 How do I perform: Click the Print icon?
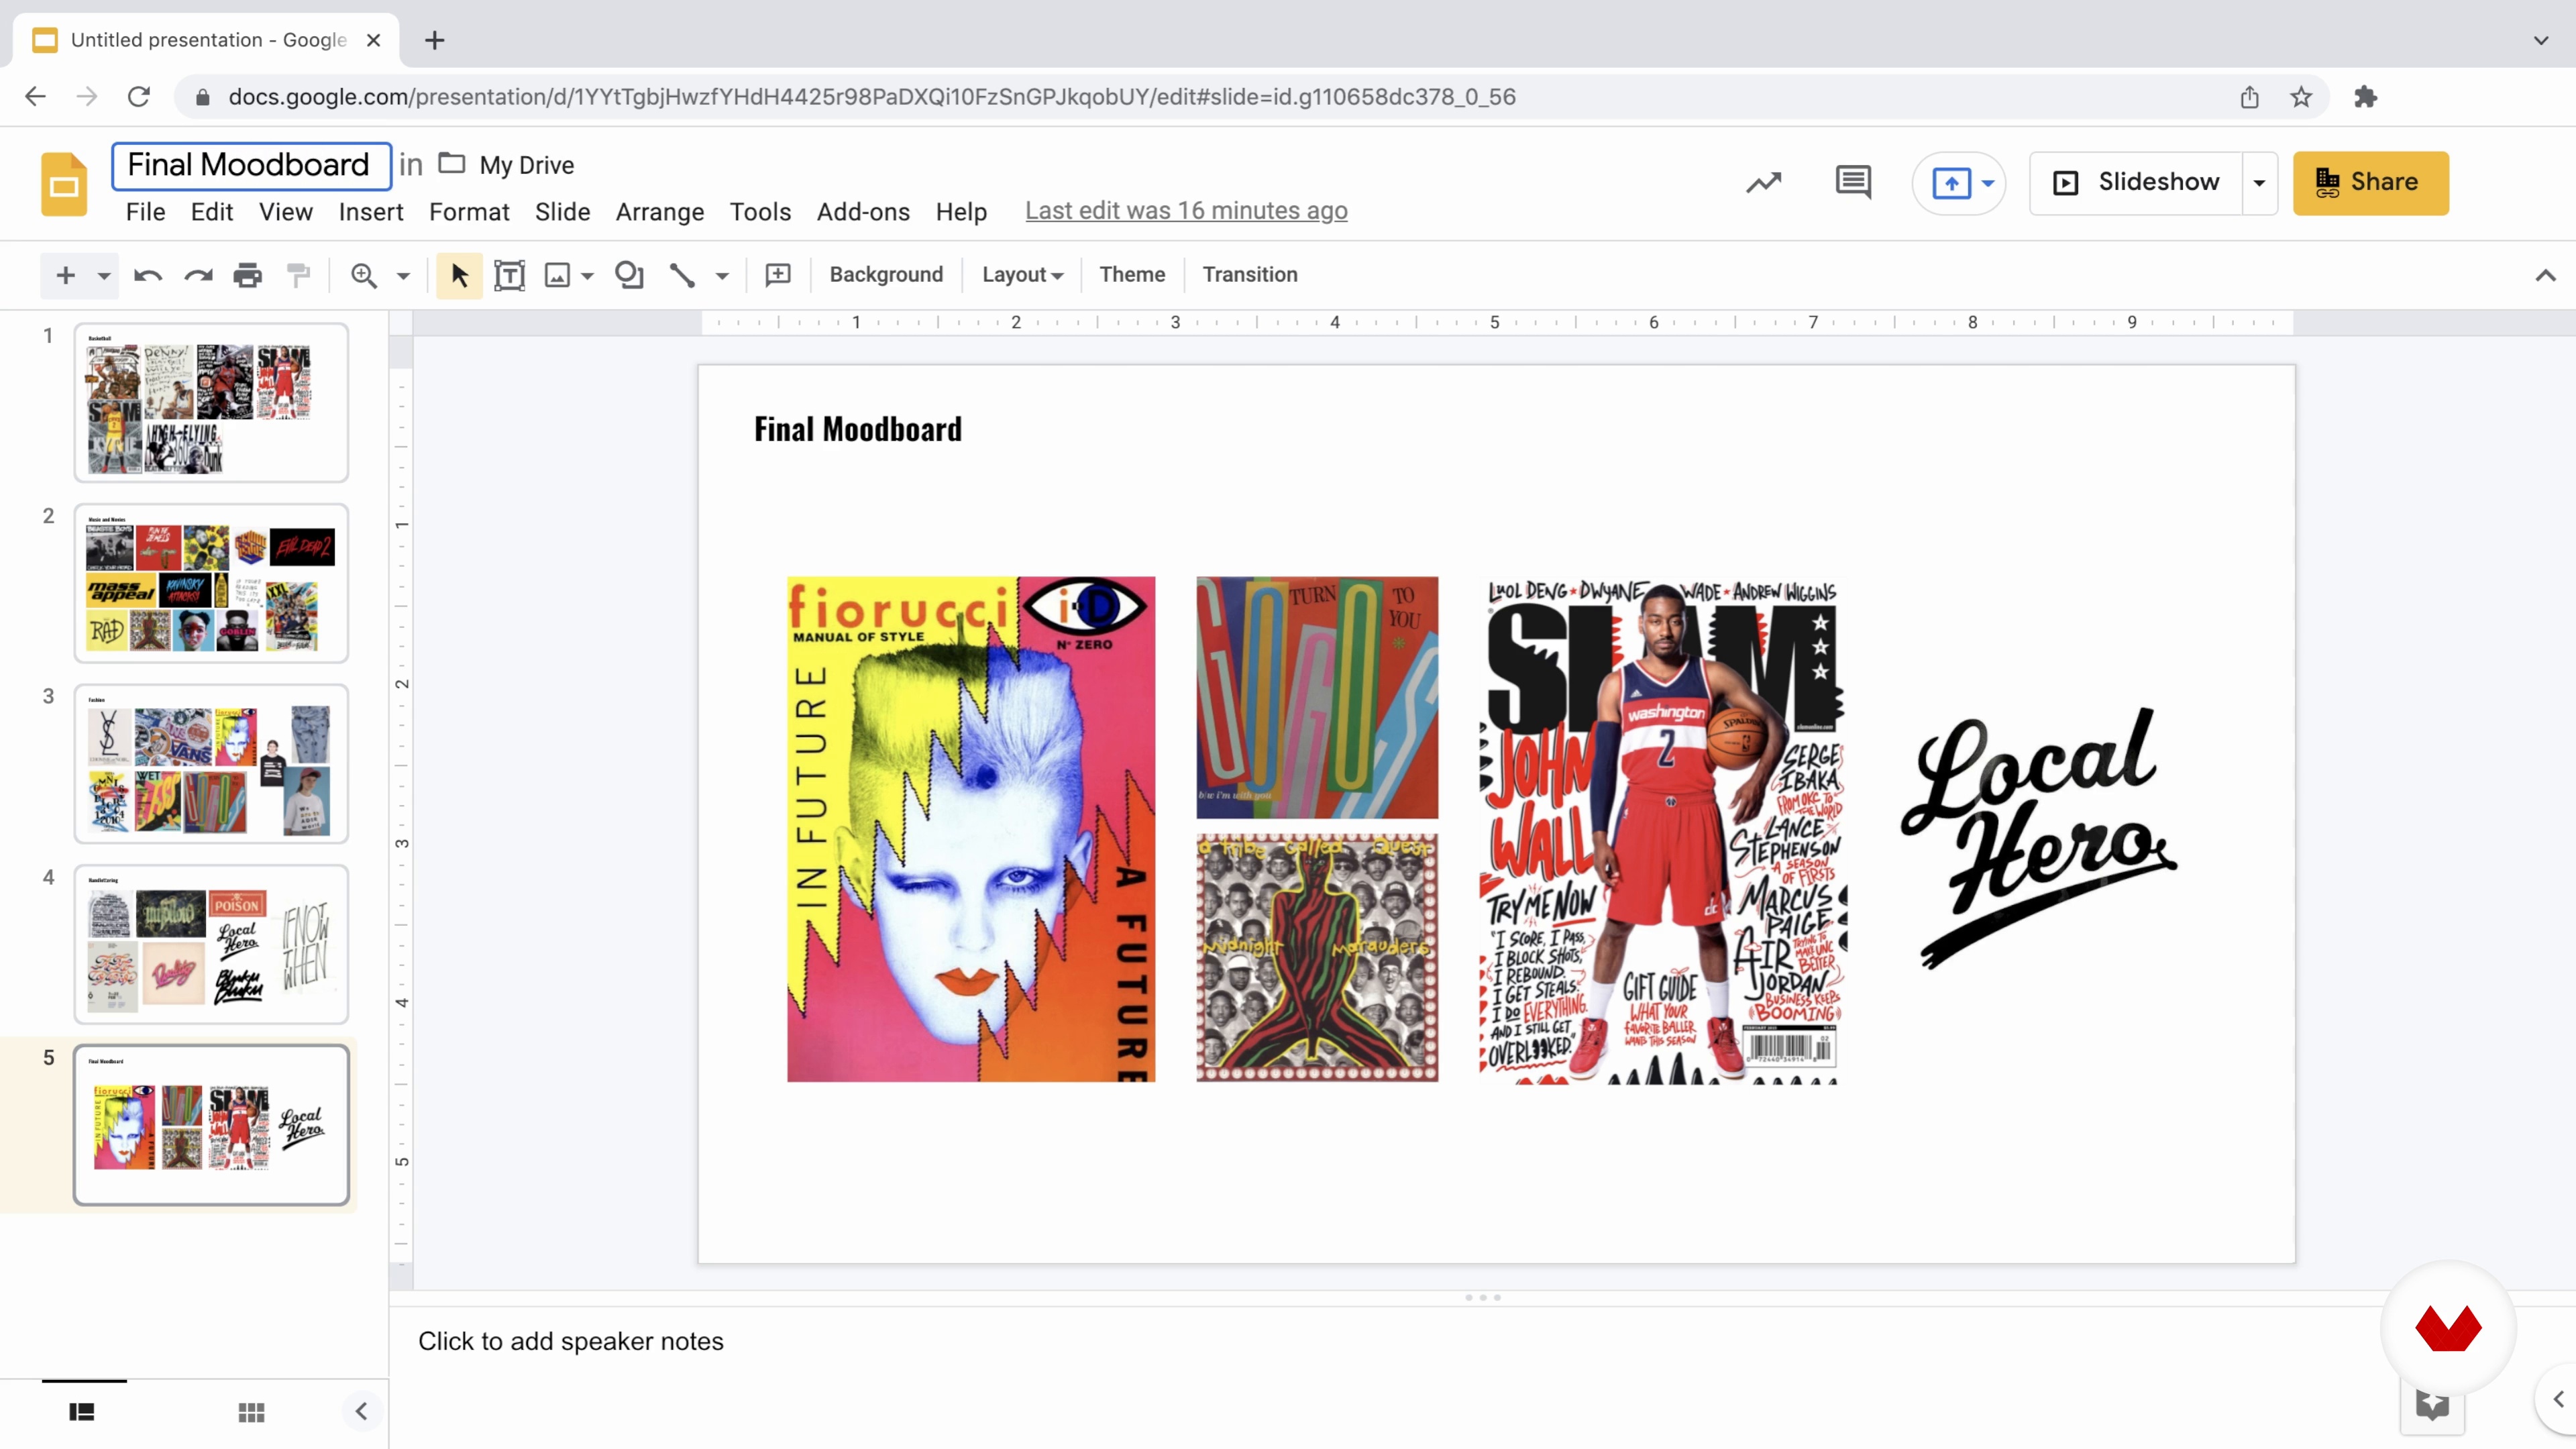[247, 275]
